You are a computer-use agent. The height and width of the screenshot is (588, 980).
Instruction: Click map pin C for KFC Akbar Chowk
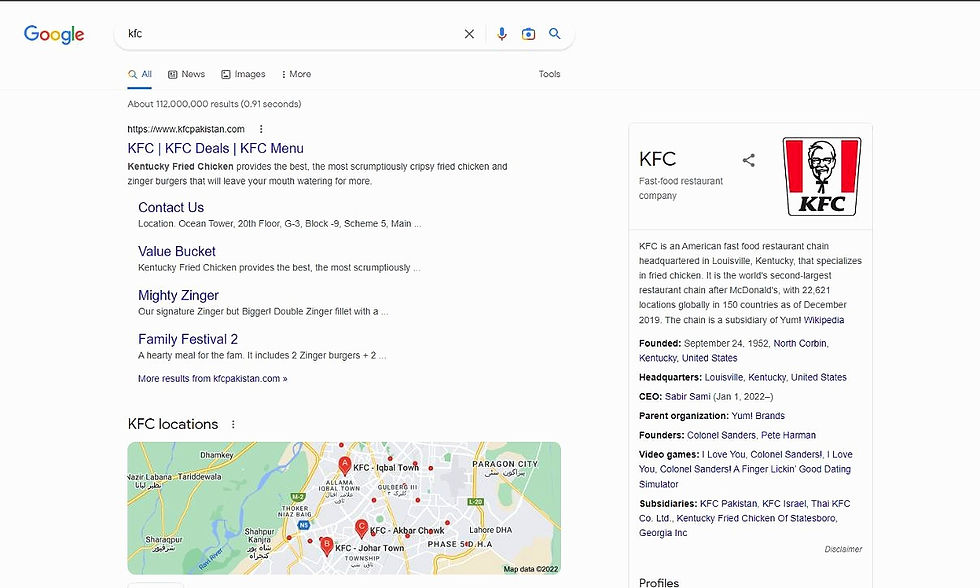click(361, 528)
